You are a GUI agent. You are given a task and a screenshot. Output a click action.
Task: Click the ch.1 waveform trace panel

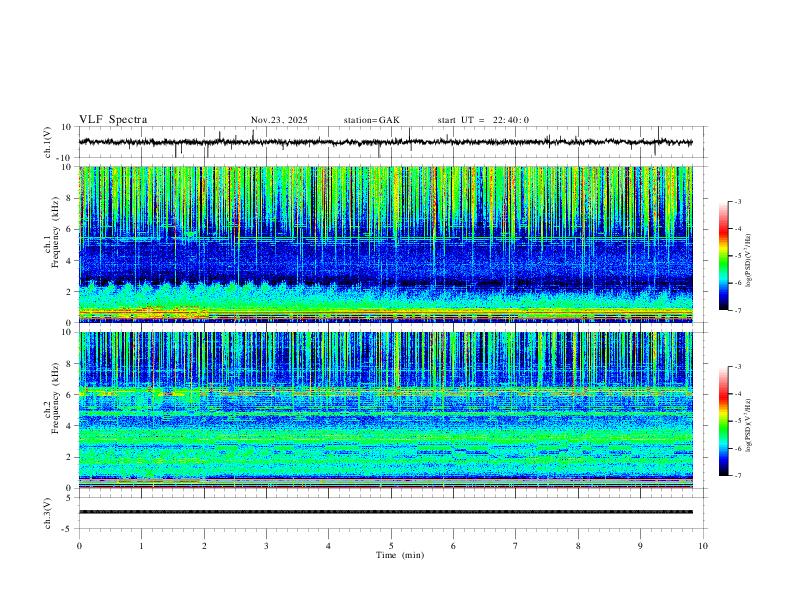[393, 142]
